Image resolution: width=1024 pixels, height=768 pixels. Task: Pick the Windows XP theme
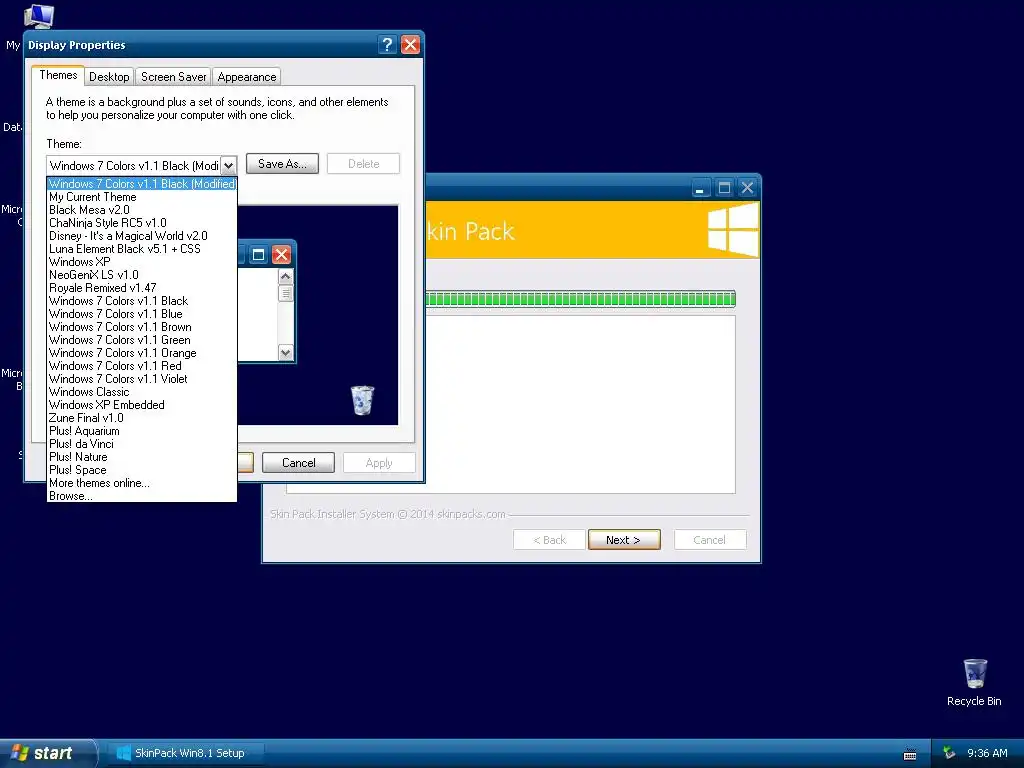142,262
